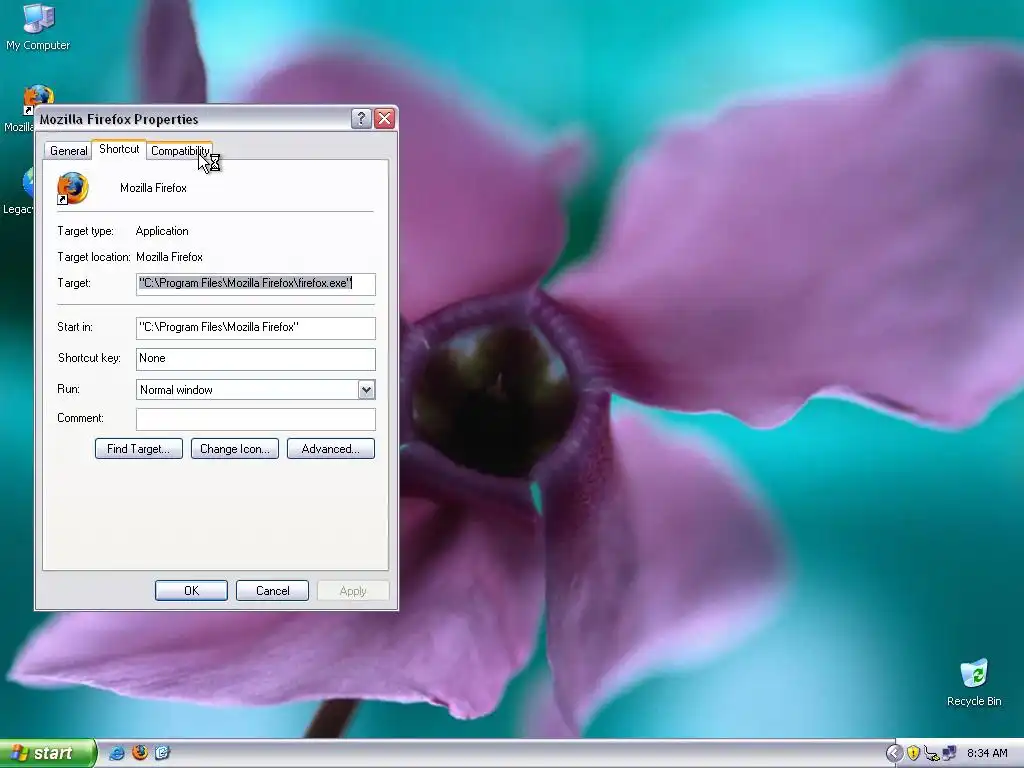
Task: Open Advanced shortcut properties
Action: [330, 449]
